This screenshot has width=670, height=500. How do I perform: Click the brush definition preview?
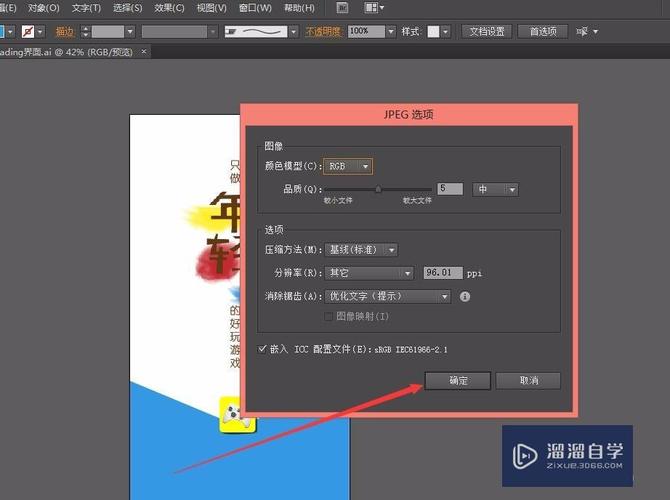click(x=256, y=31)
